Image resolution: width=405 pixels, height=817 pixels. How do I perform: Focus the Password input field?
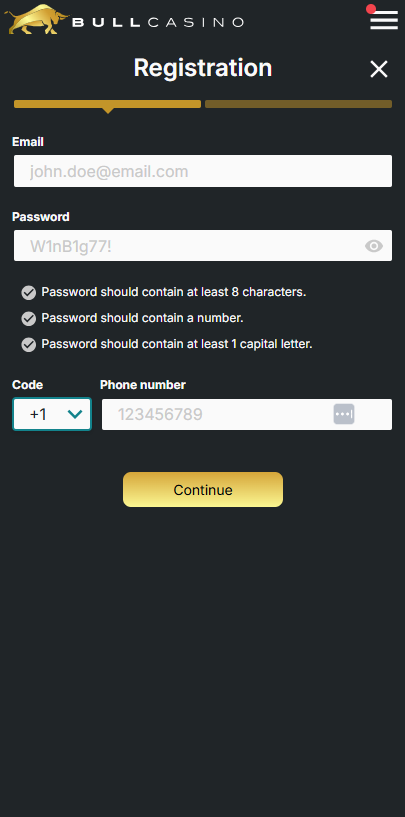[x=203, y=245]
